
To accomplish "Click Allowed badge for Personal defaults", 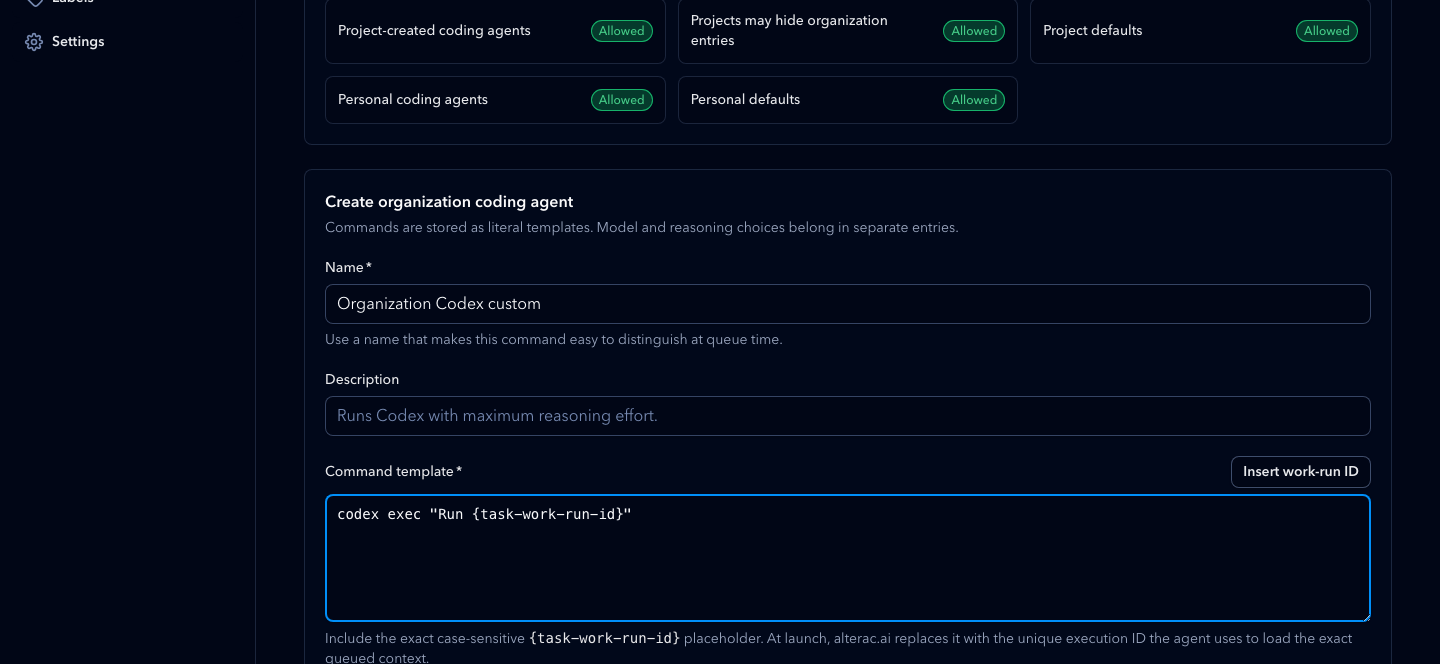I will [974, 100].
